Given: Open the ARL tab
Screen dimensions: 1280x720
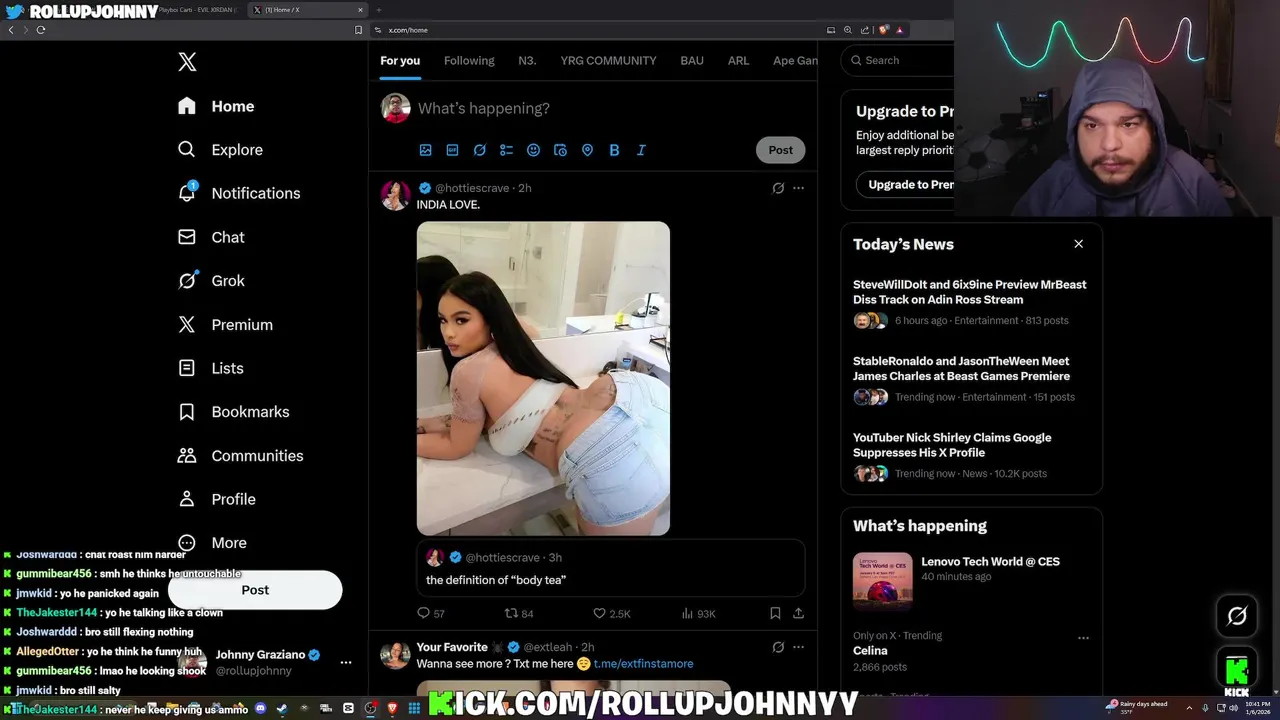Looking at the screenshot, I should pyautogui.click(x=738, y=61).
